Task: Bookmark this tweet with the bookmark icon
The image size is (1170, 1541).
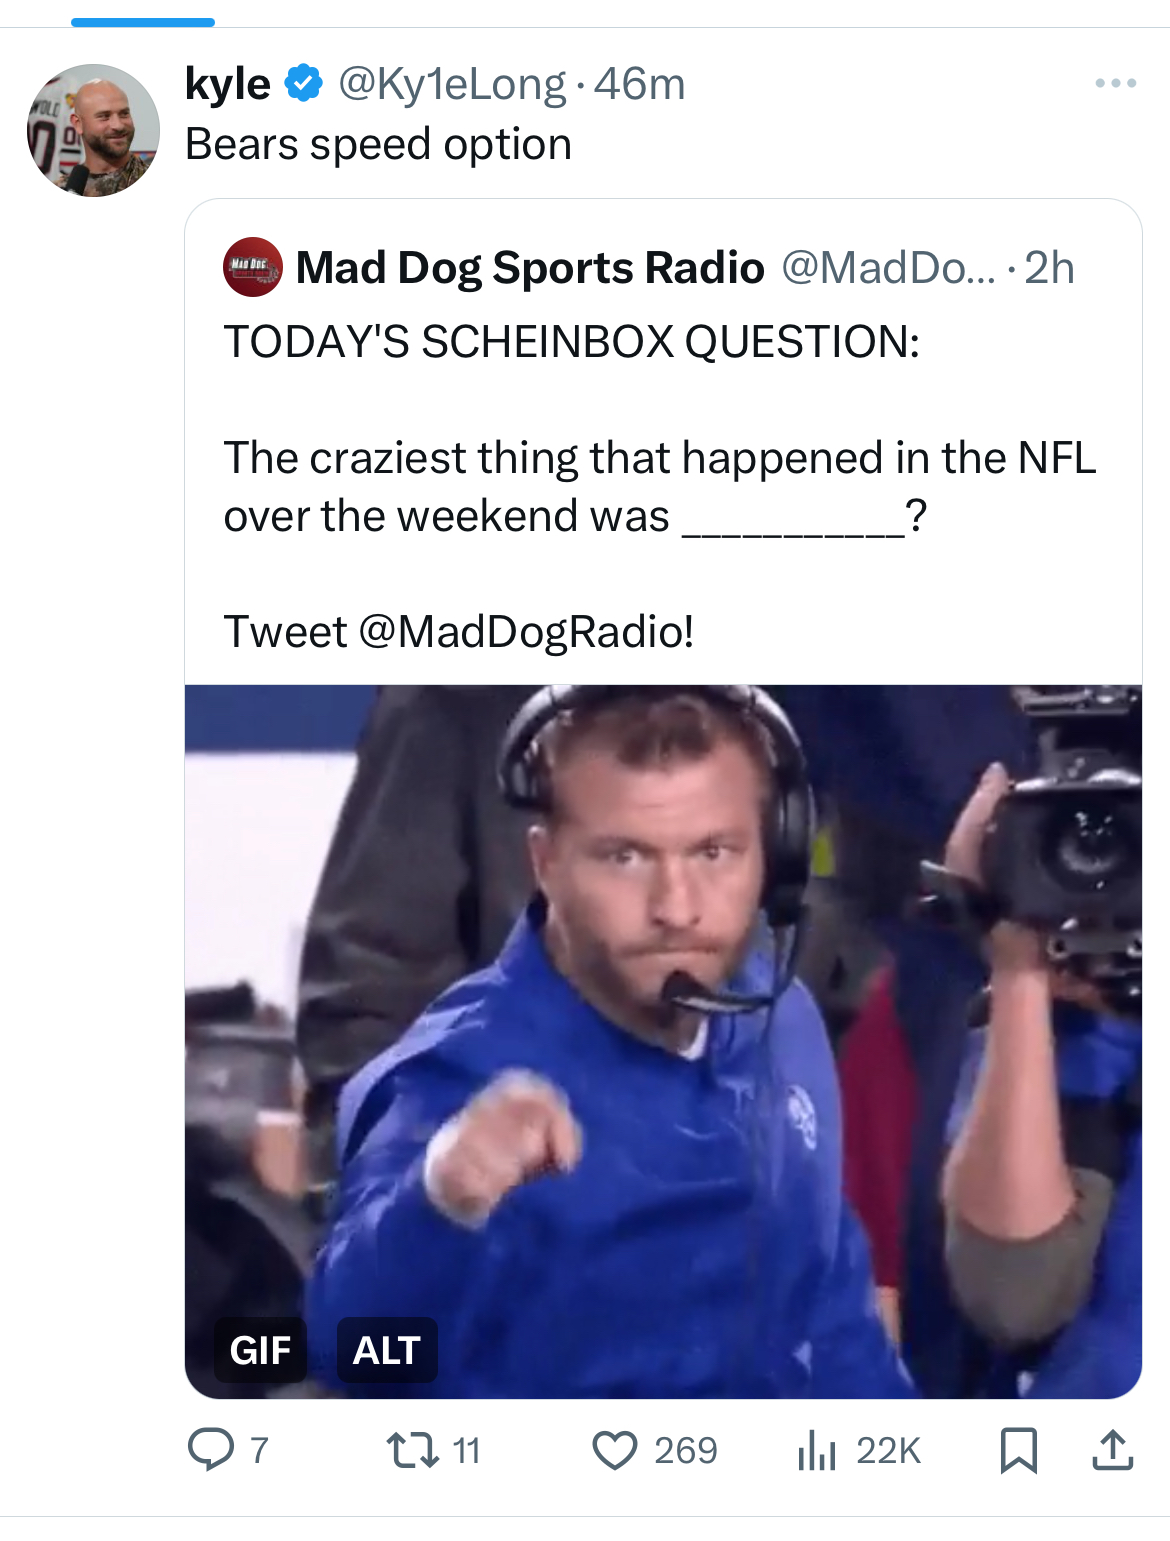Action: point(1018,1450)
